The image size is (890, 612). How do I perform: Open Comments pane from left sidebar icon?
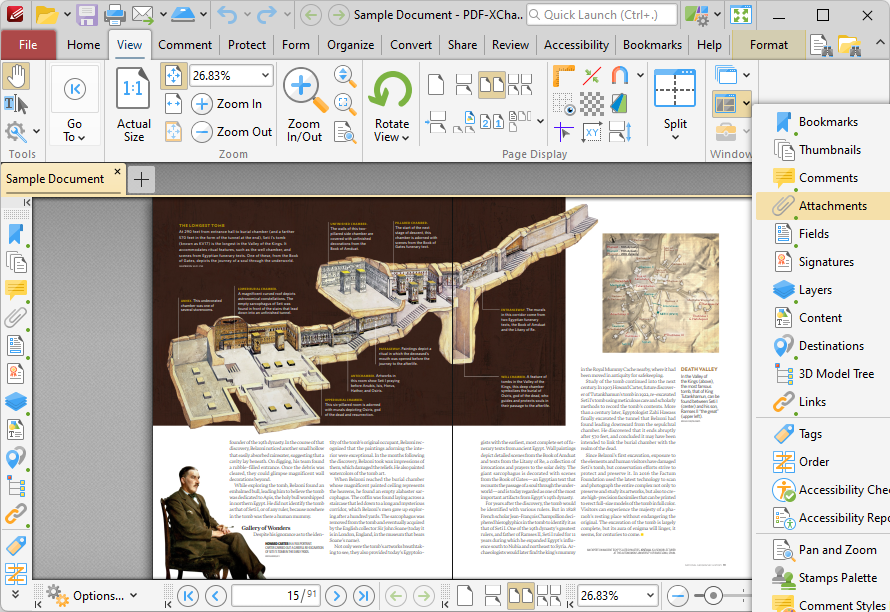tap(16, 290)
